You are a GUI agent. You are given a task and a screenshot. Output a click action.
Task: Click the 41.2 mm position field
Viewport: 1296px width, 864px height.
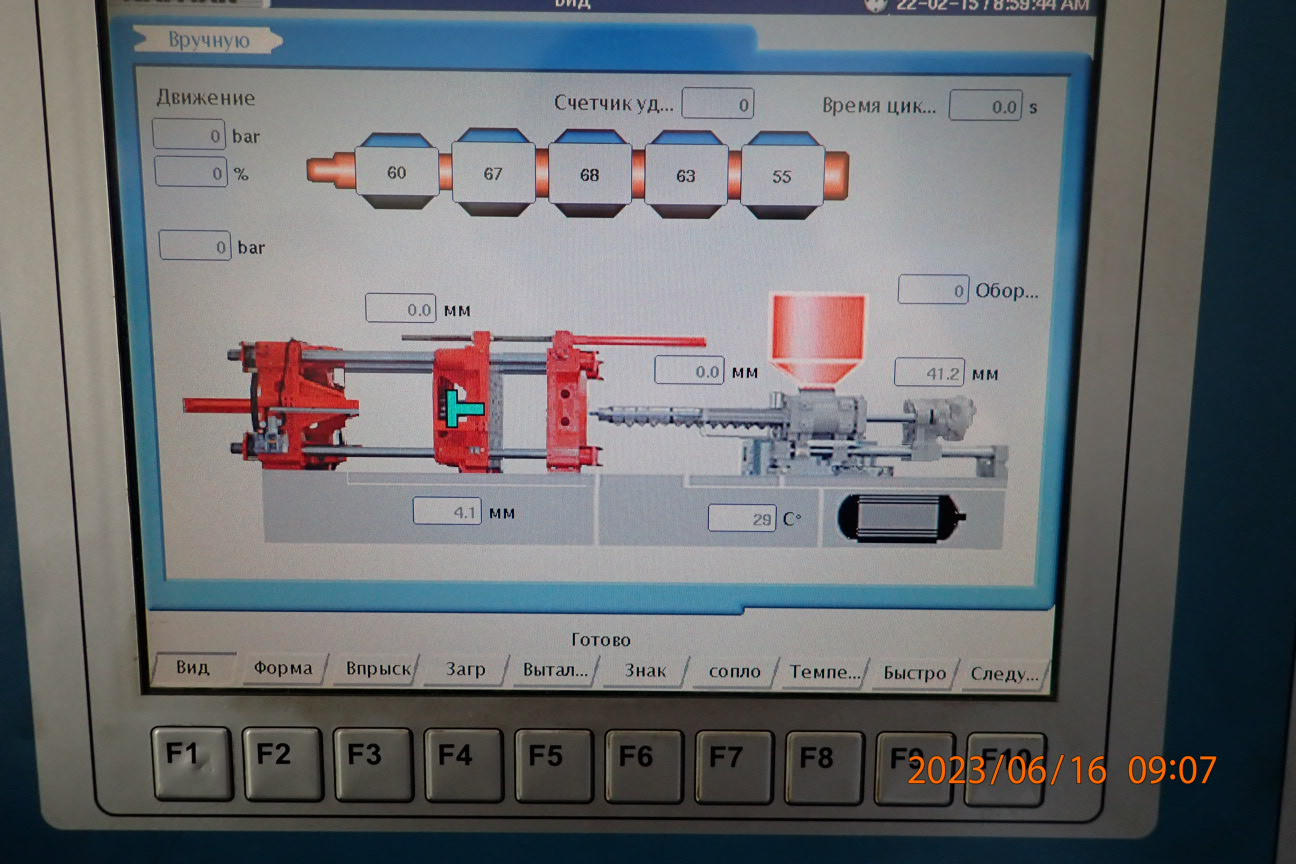click(929, 372)
